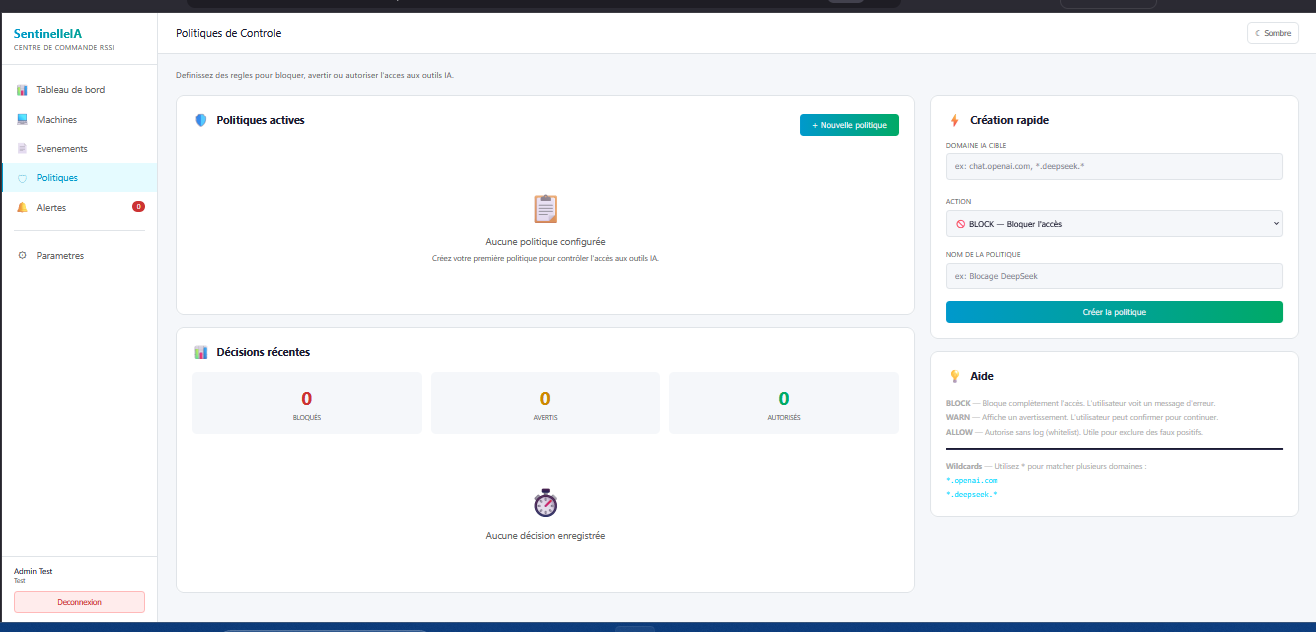Click the Parametres gear icon

(22, 256)
